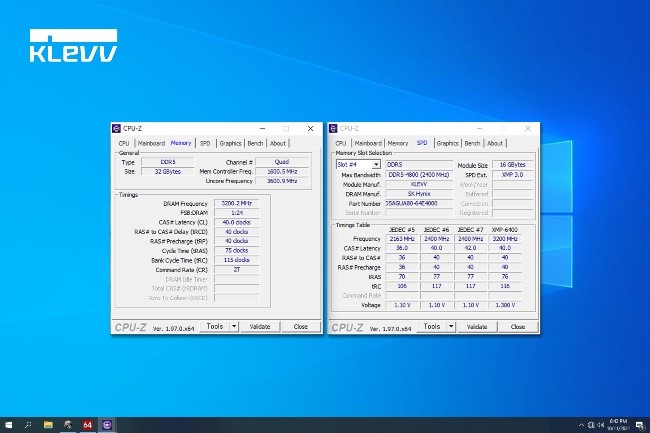The height and width of the screenshot is (433, 650).
Task: Open the Slot #4 memory slot dropdown
Action: tap(358, 164)
